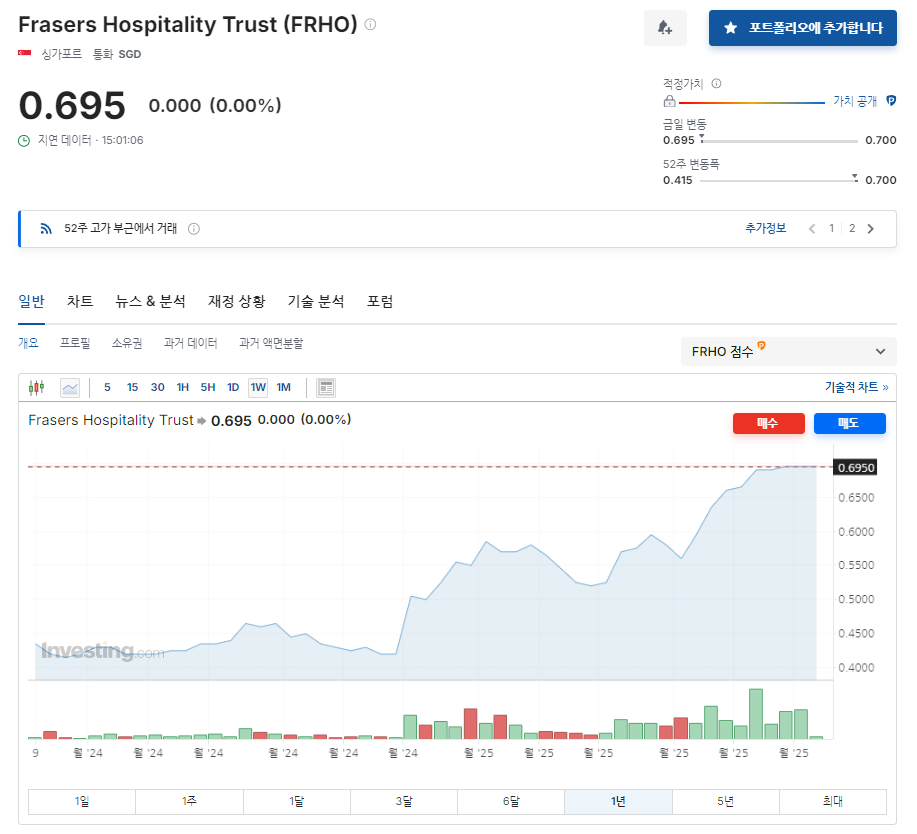This screenshot has width=917, height=834.
Task: Open 포럼 tab
Action: [x=380, y=301]
